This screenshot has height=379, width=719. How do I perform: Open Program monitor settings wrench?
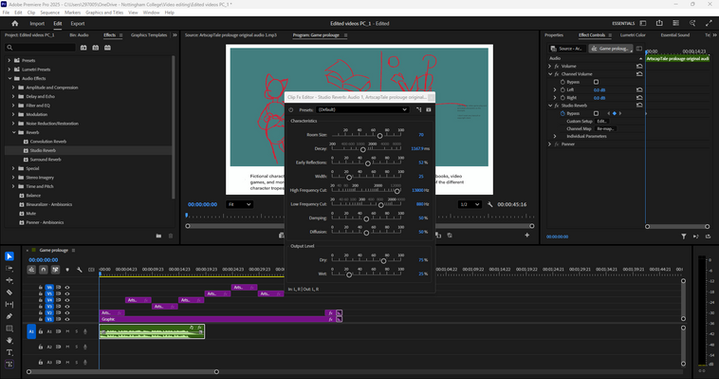[x=490, y=204]
